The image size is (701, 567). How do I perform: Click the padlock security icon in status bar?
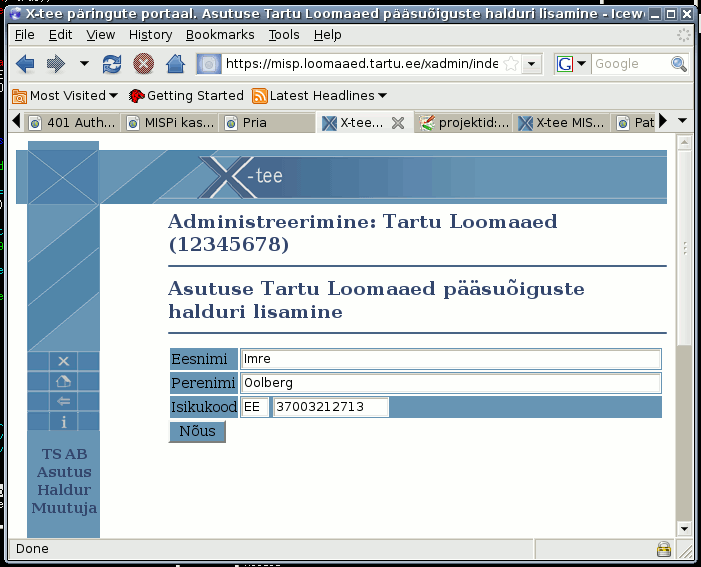[663, 549]
